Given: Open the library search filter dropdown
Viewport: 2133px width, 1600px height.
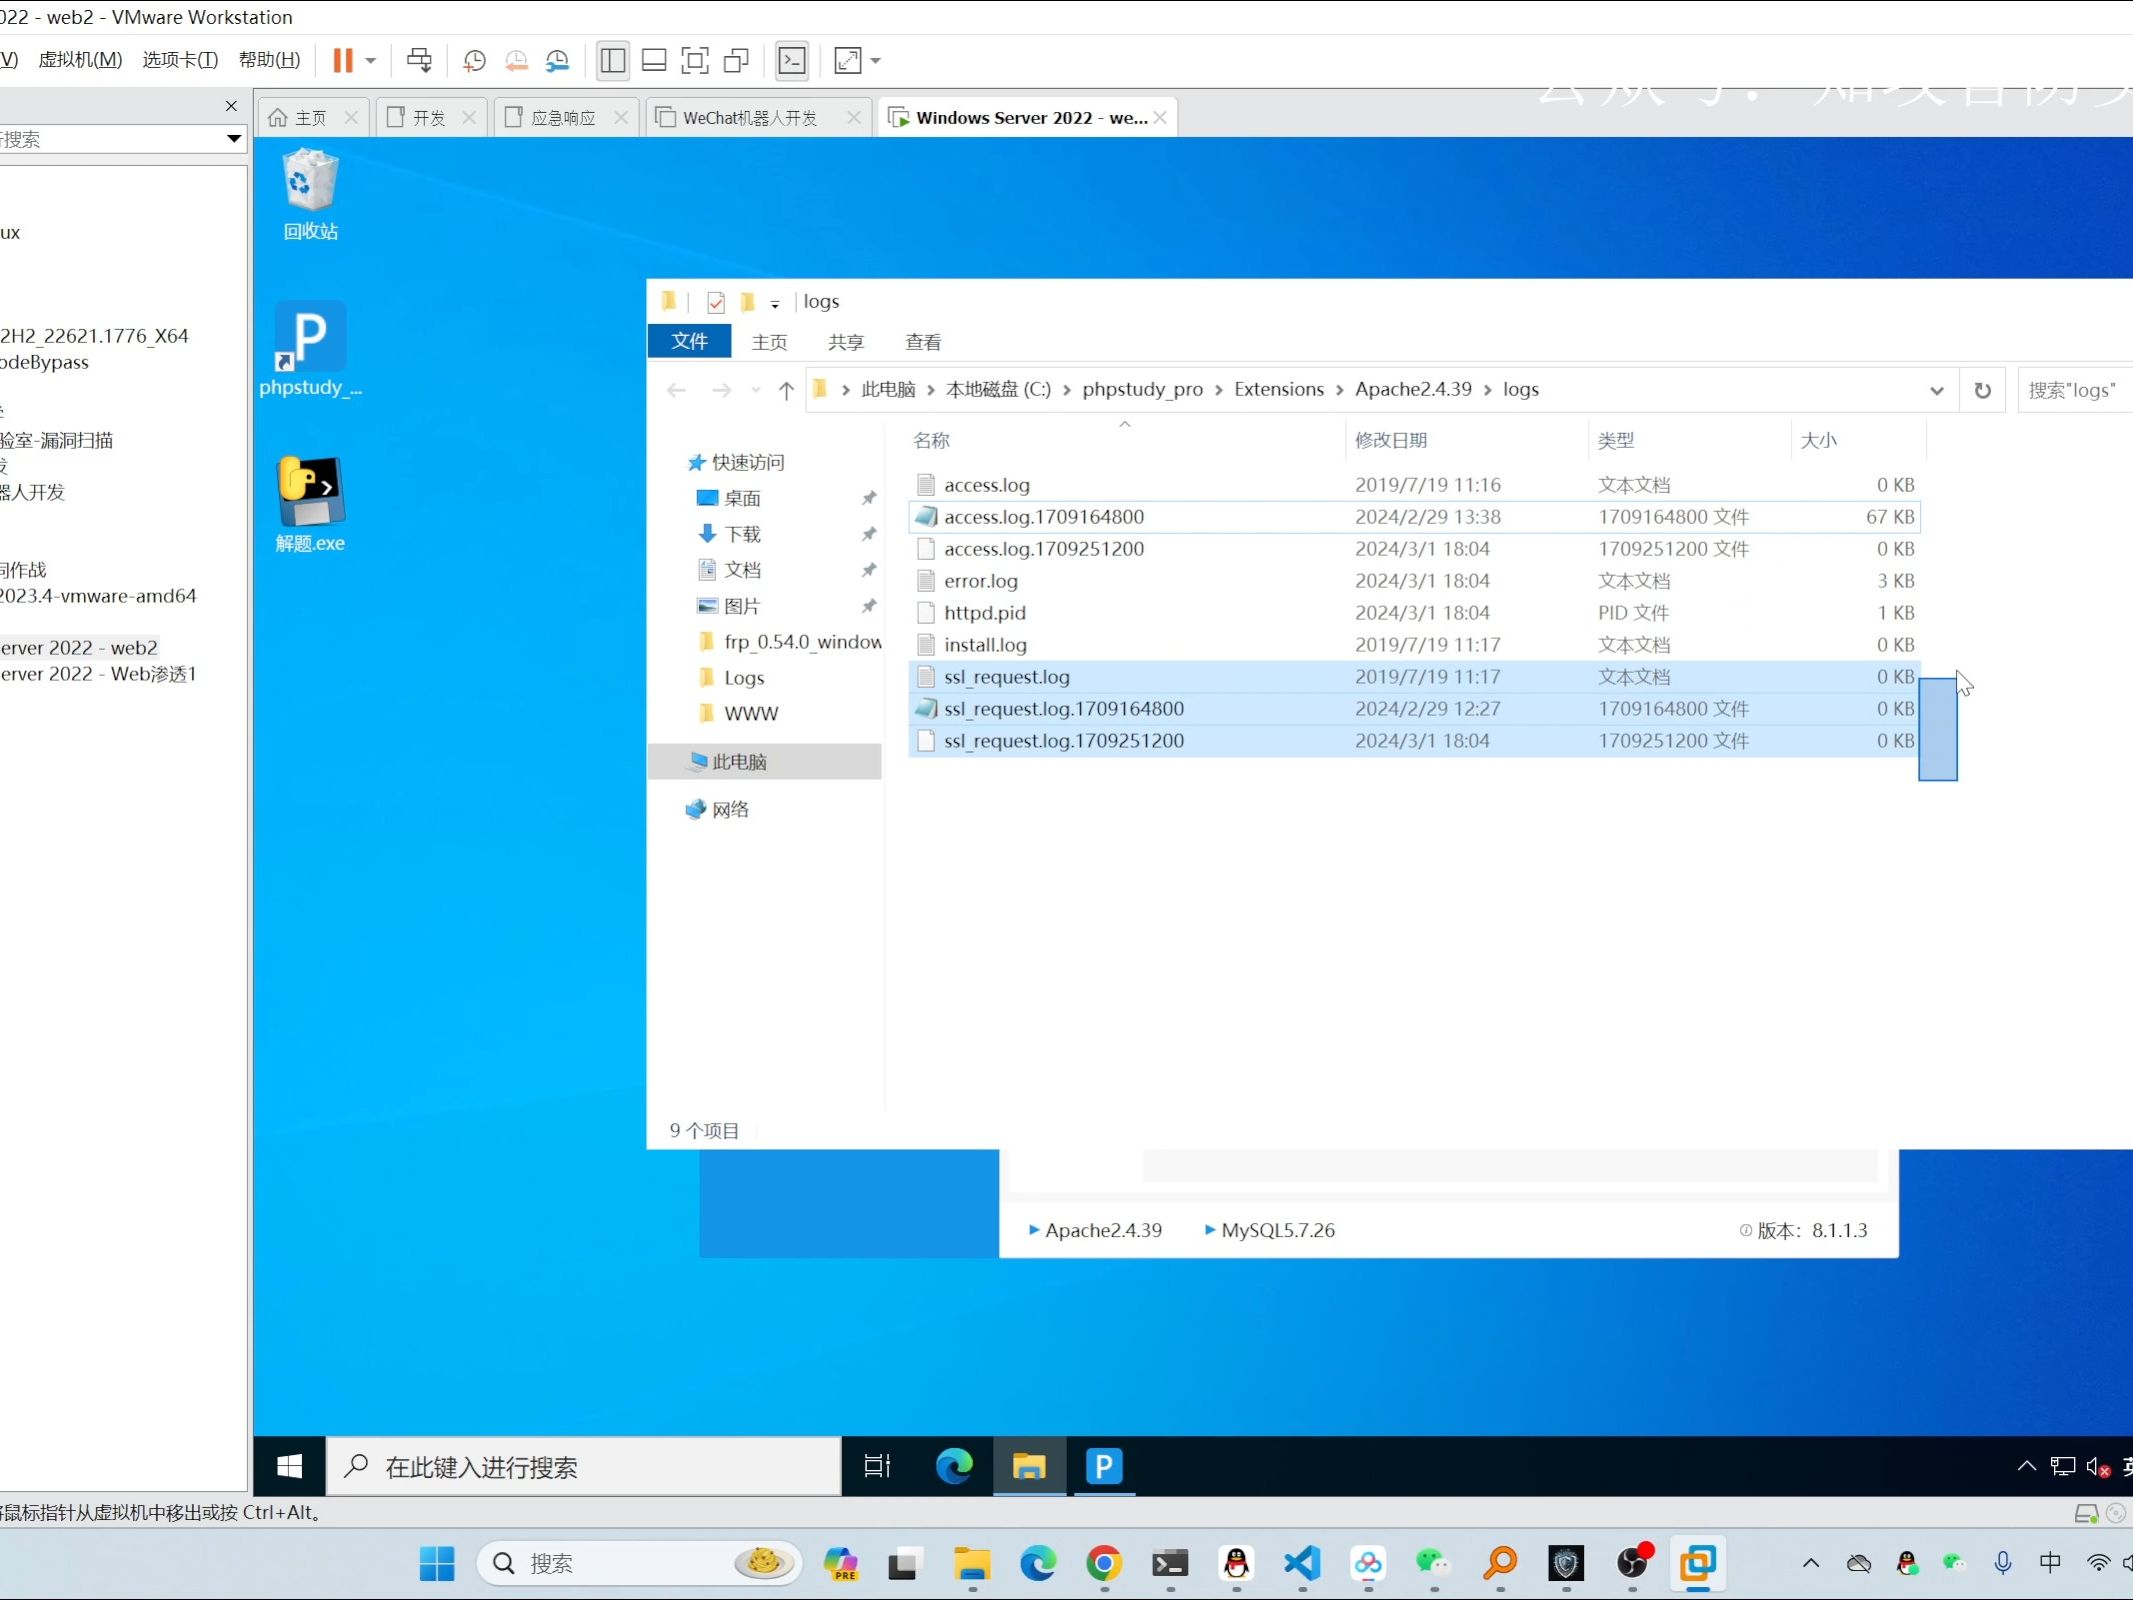Looking at the screenshot, I should 233,138.
